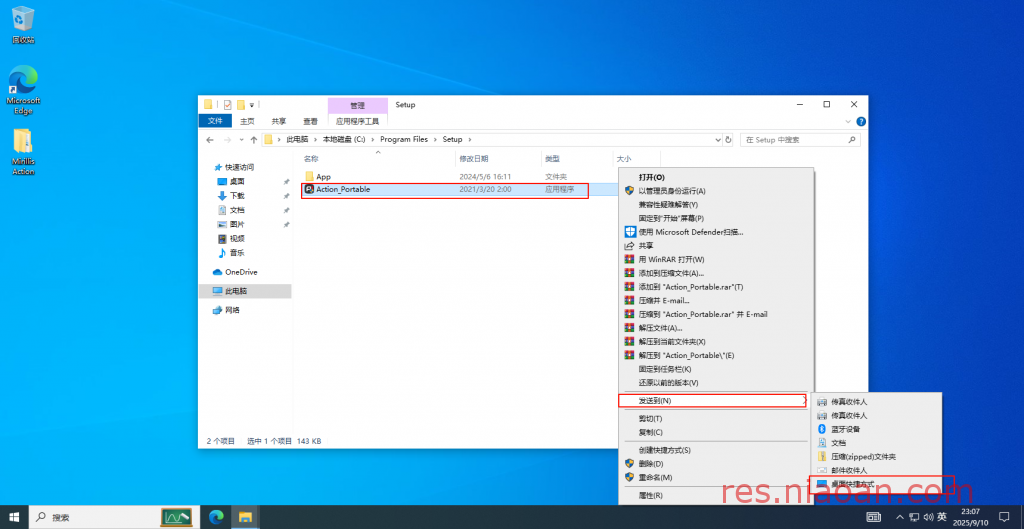Go back using the left arrow button

(210, 140)
